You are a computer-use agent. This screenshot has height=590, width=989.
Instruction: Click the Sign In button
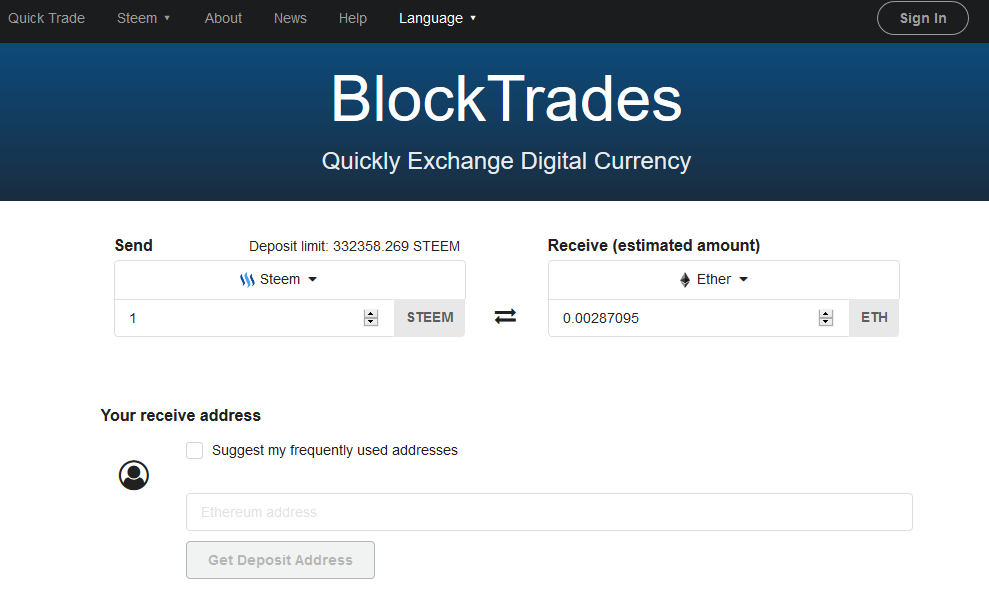point(923,18)
